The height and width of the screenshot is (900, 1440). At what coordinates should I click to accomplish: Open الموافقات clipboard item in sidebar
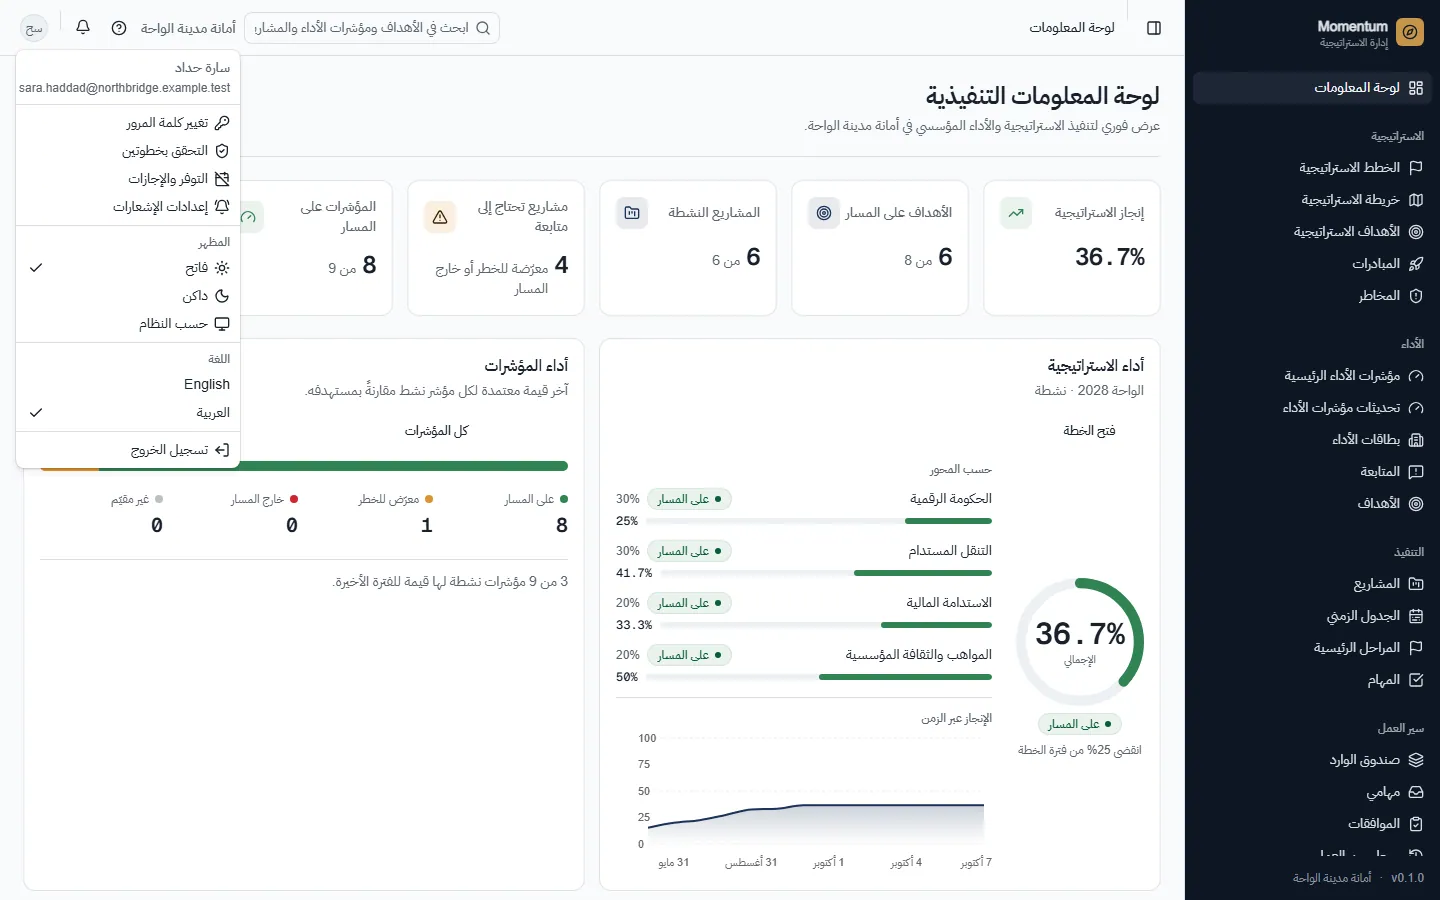tap(1312, 824)
